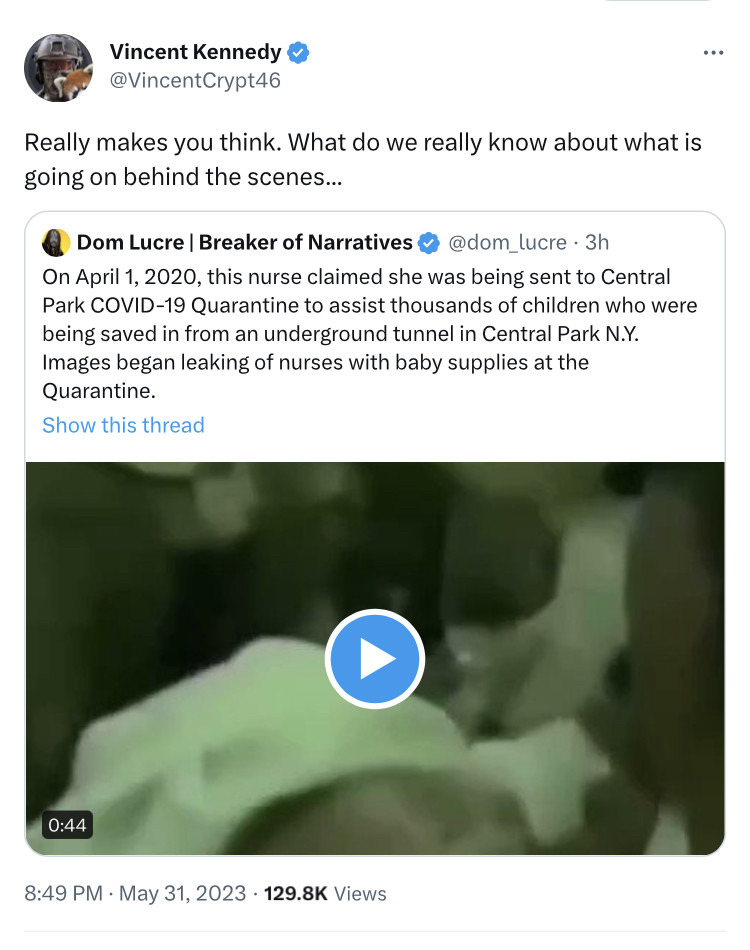Screen dimensions: 750x950
Task: Open the Dom Lucre | Breaker of Narratives name
Action: click(x=244, y=242)
